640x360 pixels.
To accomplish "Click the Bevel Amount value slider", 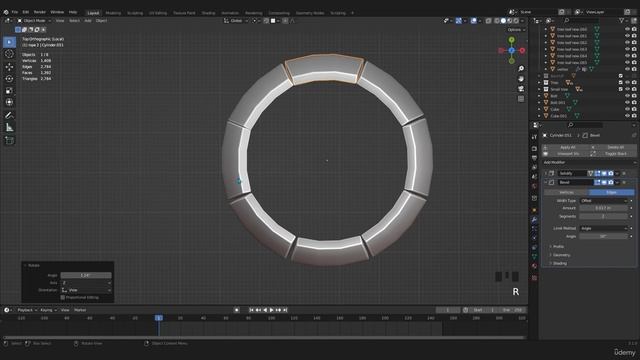I will tap(603, 208).
